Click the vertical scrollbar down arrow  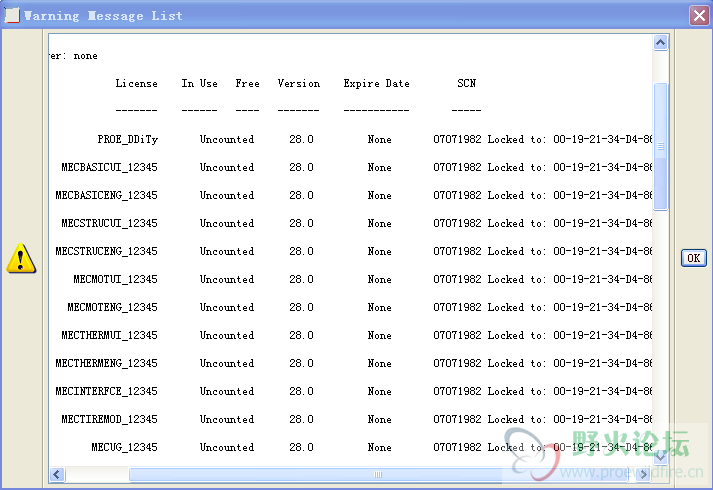point(660,456)
